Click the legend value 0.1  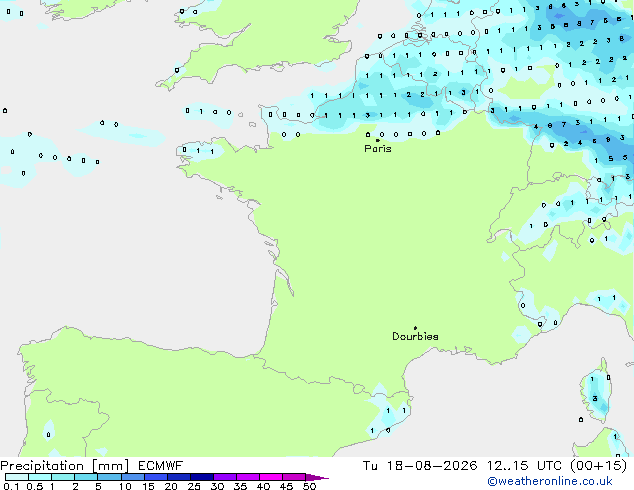11,486
